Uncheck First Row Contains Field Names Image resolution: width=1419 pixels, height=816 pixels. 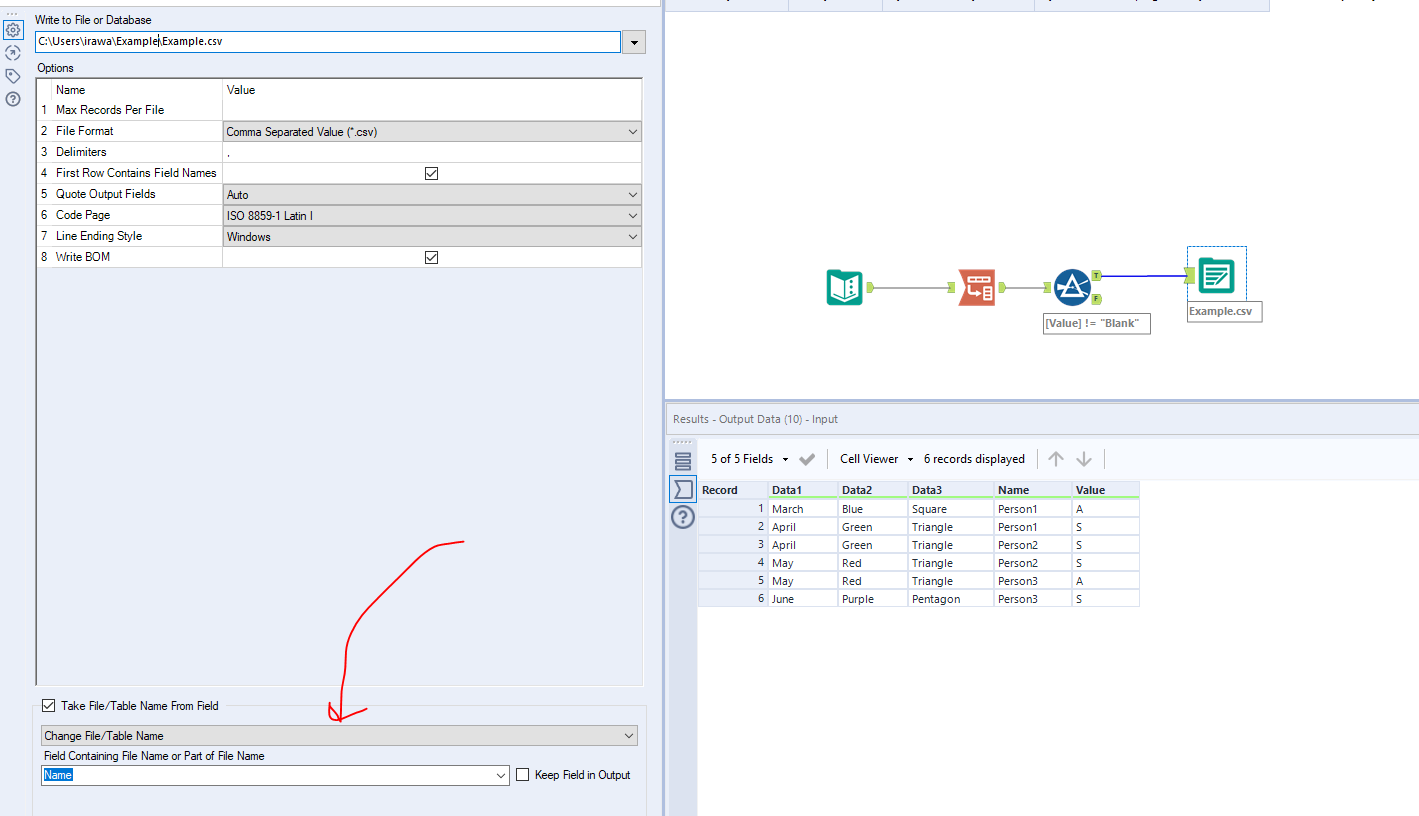[431, 172]
